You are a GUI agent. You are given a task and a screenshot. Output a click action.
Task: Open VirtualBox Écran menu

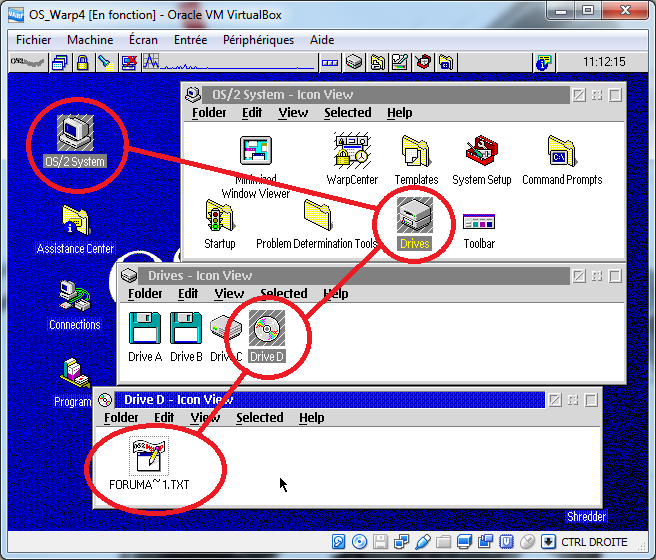click(144, 40)
